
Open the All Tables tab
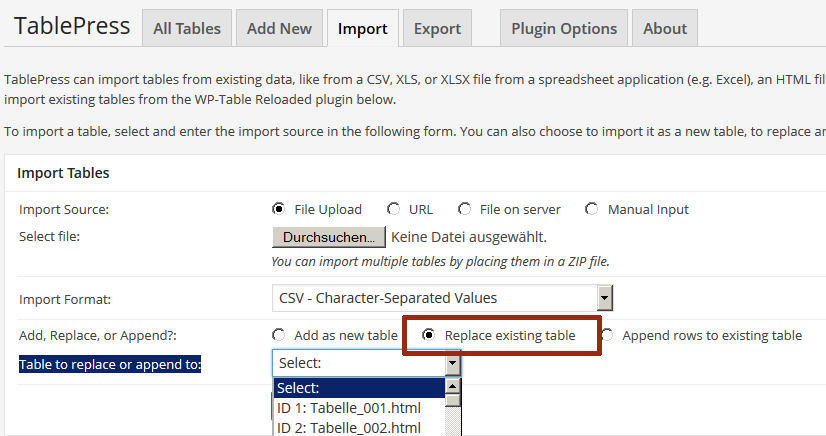coord(186,28)
